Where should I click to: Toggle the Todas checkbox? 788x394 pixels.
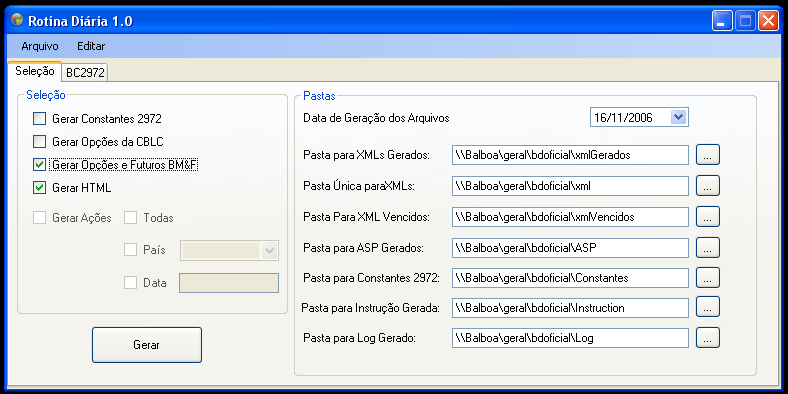(131, 218)
